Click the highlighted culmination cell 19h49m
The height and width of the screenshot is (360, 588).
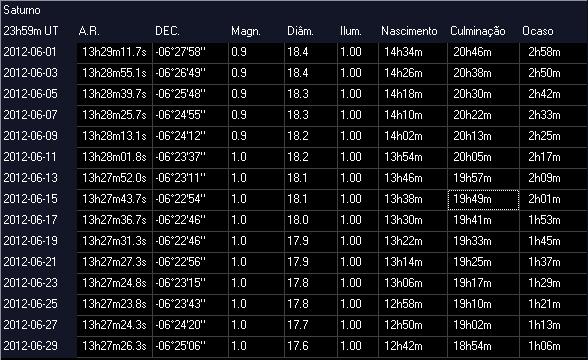click(483, 200)
